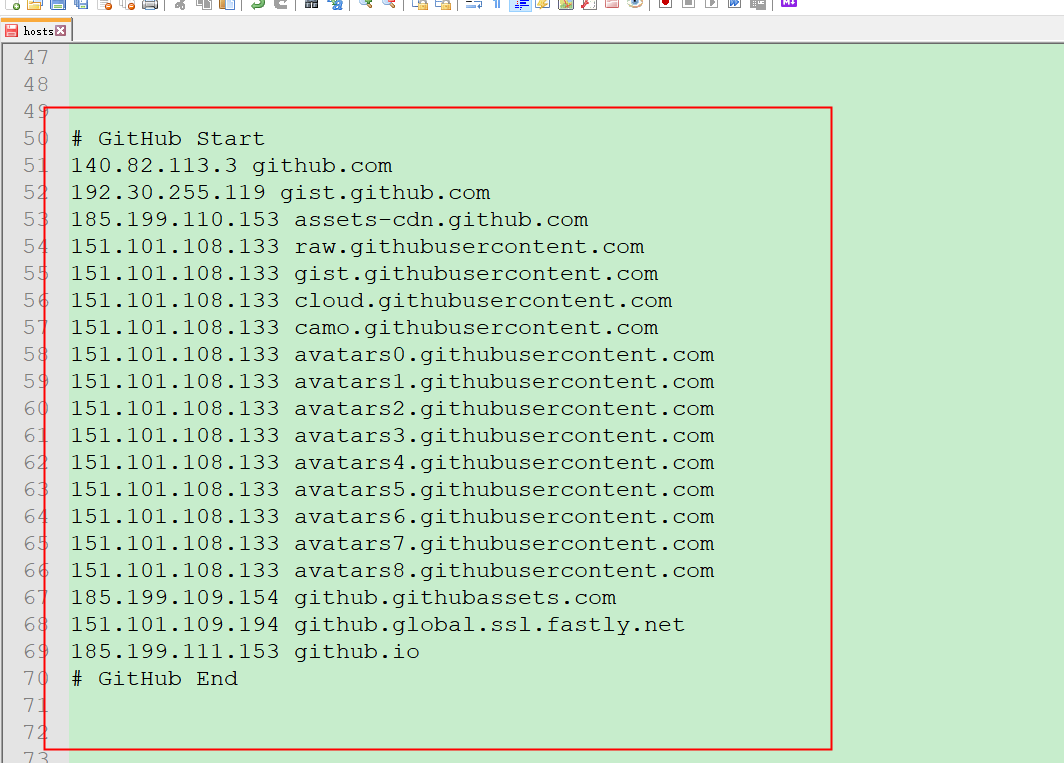
Task: Create a new file with the New toolbar icon
Action: (12, 3)
